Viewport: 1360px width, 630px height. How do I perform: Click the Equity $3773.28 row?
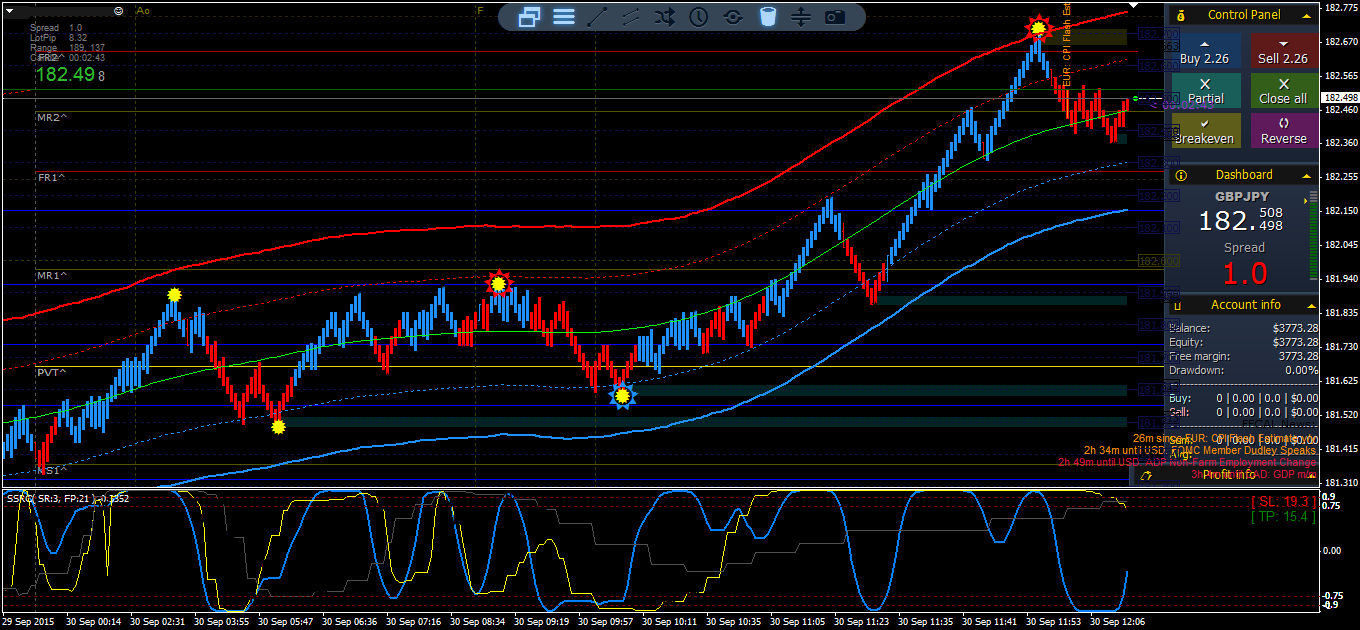pyautogui.click(x=1243, y=342)
